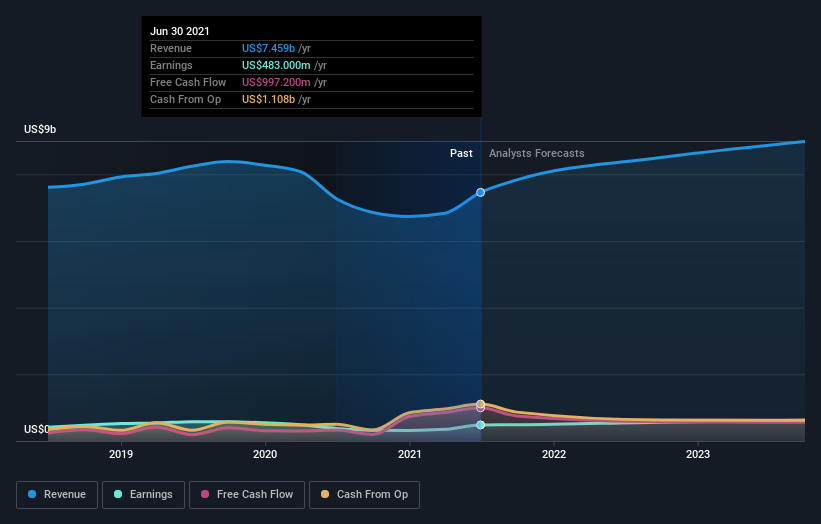Select the Cash From Op data point marker

tap(480, 404)
